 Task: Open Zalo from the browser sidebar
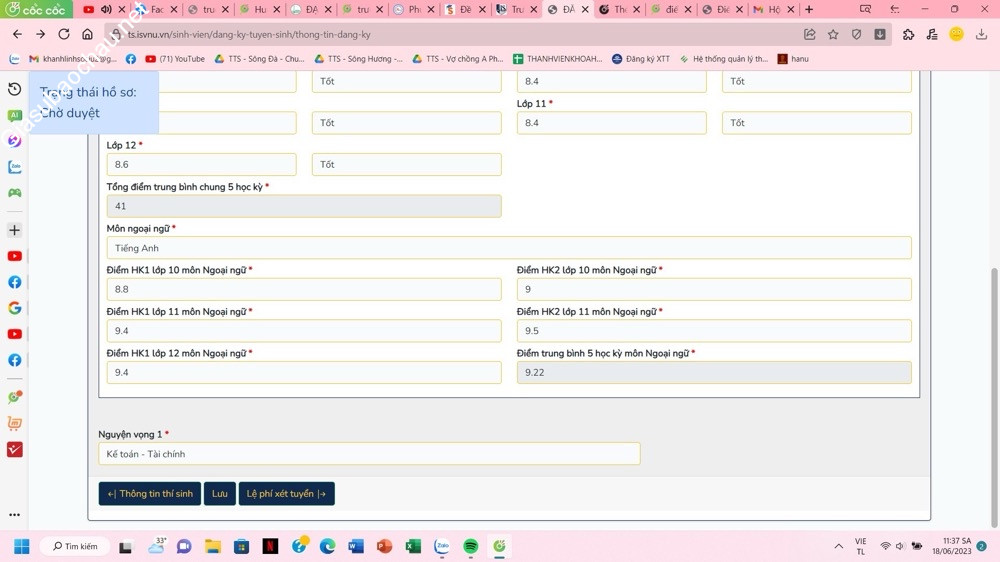(14, 167)
